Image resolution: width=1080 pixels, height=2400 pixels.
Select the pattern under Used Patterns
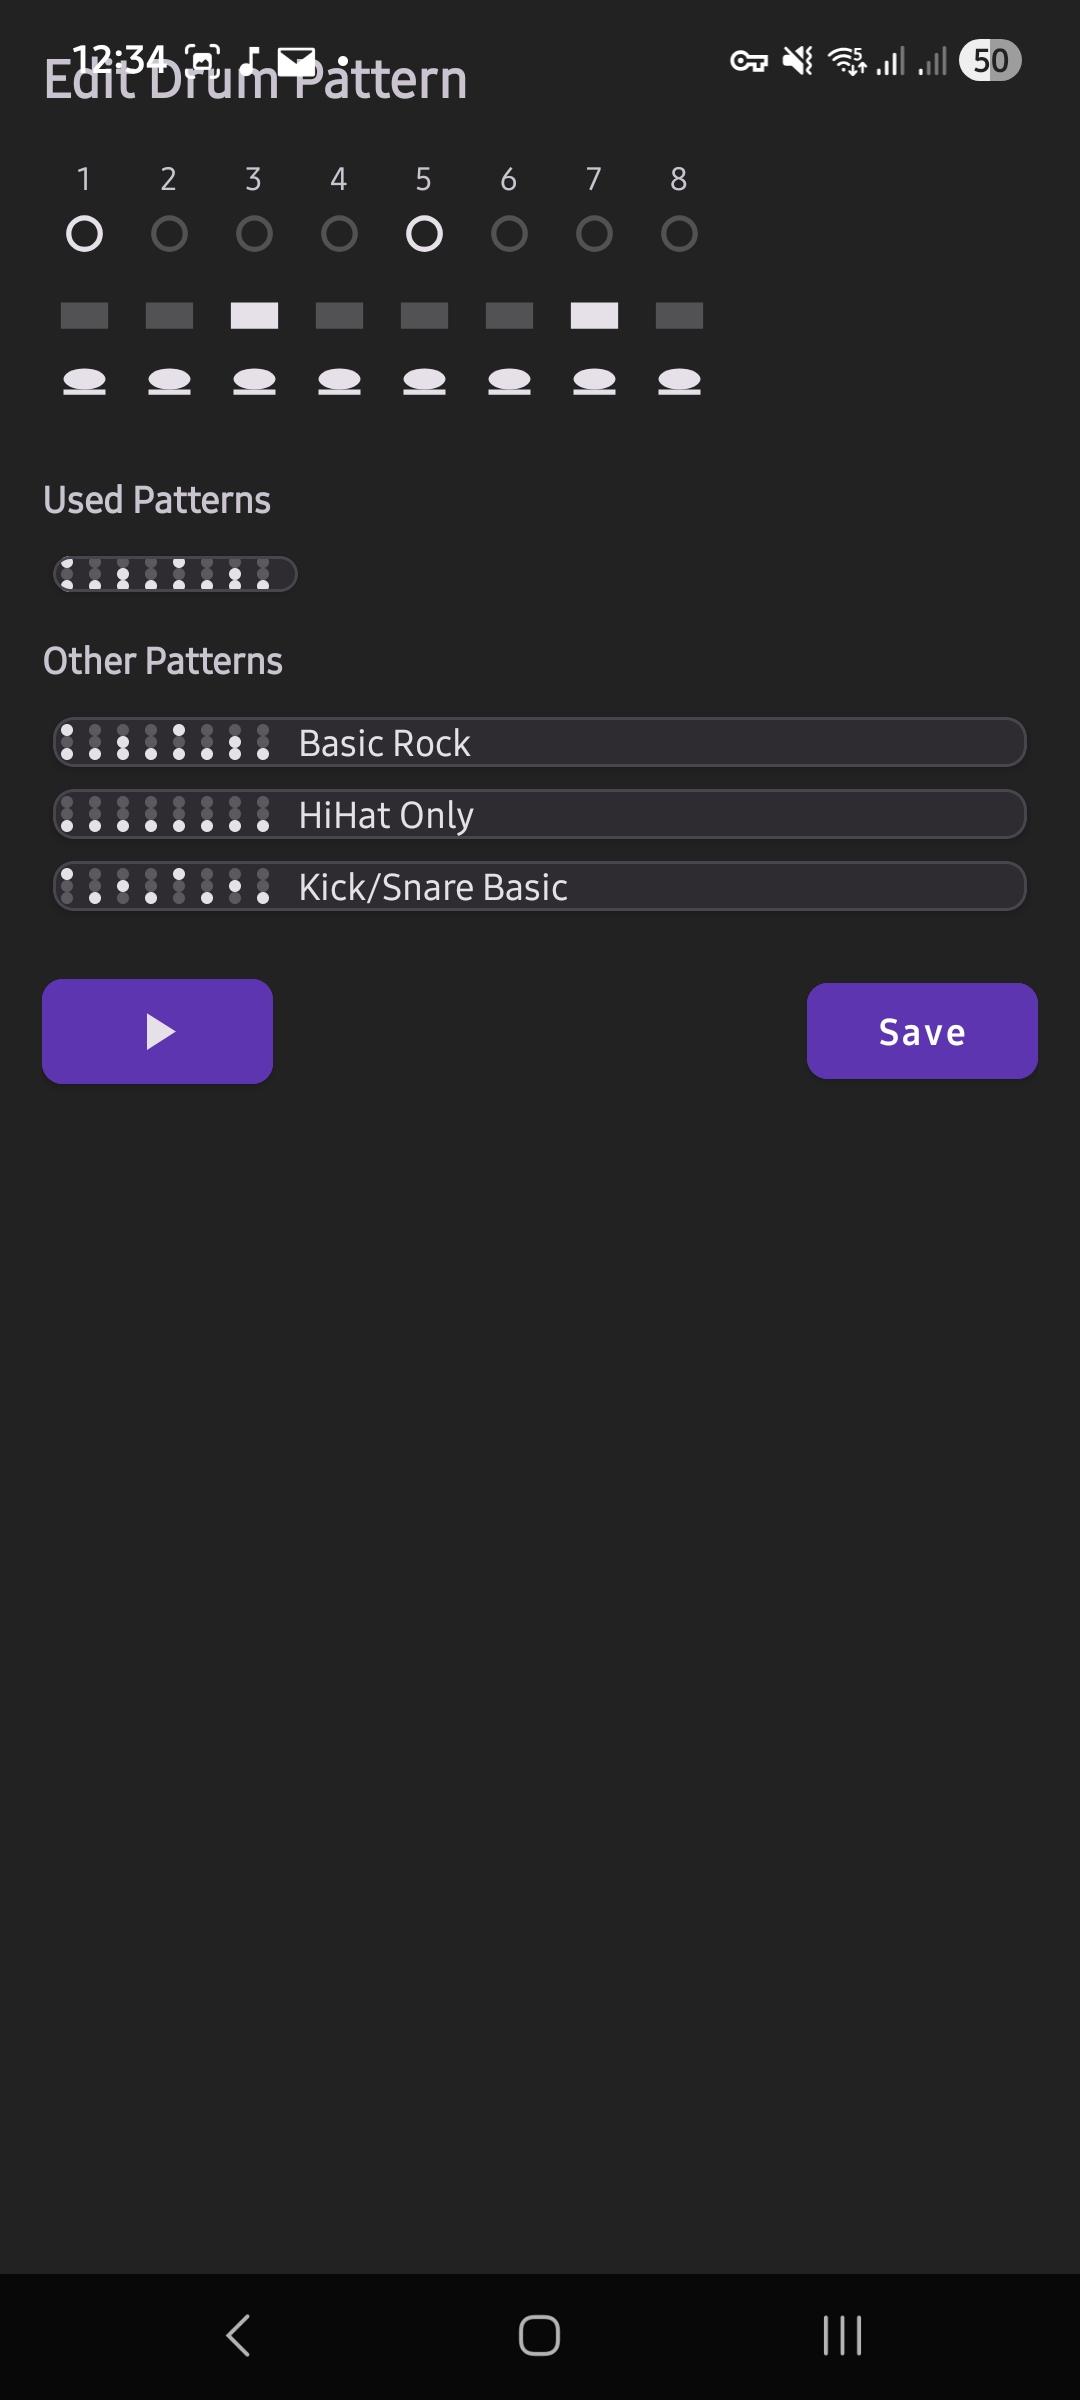(175, 574)
